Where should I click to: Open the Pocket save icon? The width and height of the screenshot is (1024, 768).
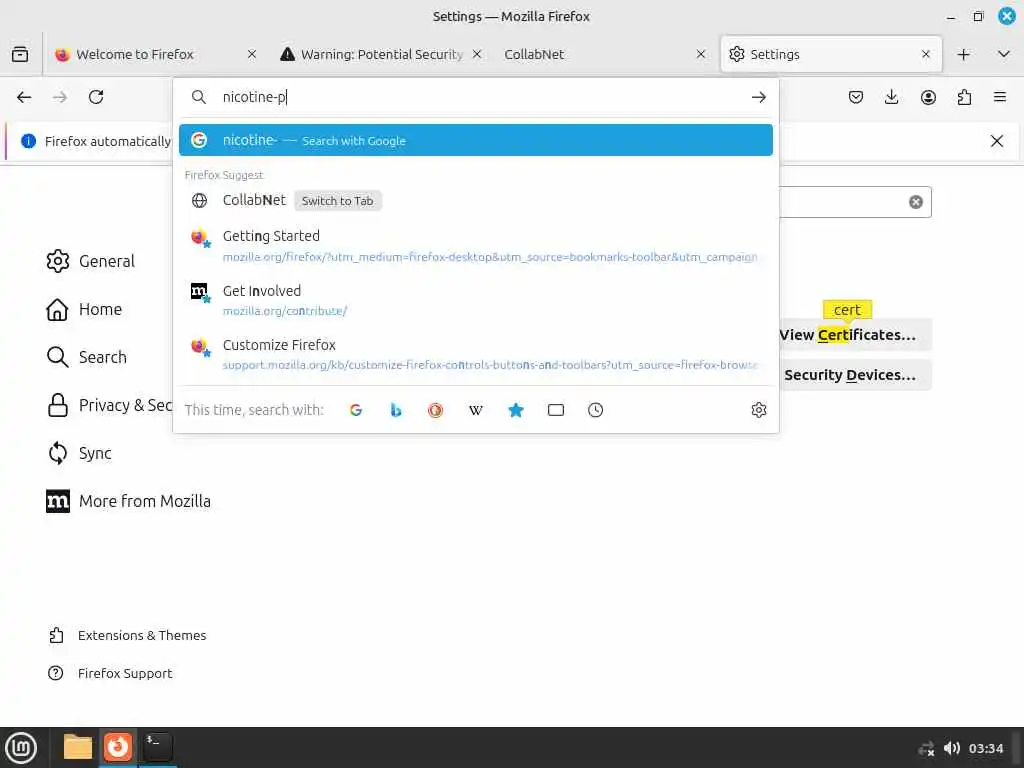856,97
